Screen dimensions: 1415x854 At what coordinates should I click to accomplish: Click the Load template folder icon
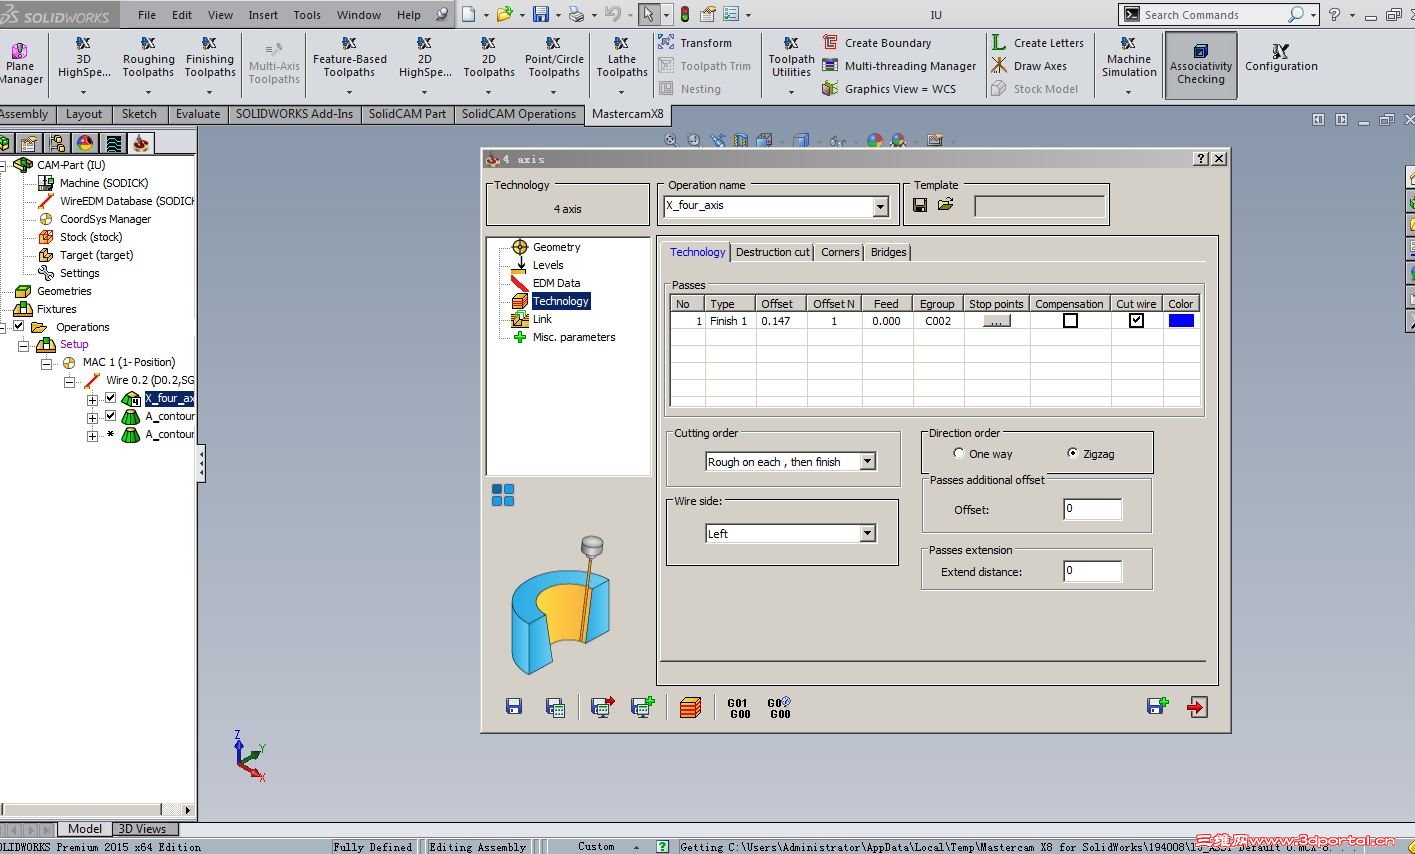point(946,205)
